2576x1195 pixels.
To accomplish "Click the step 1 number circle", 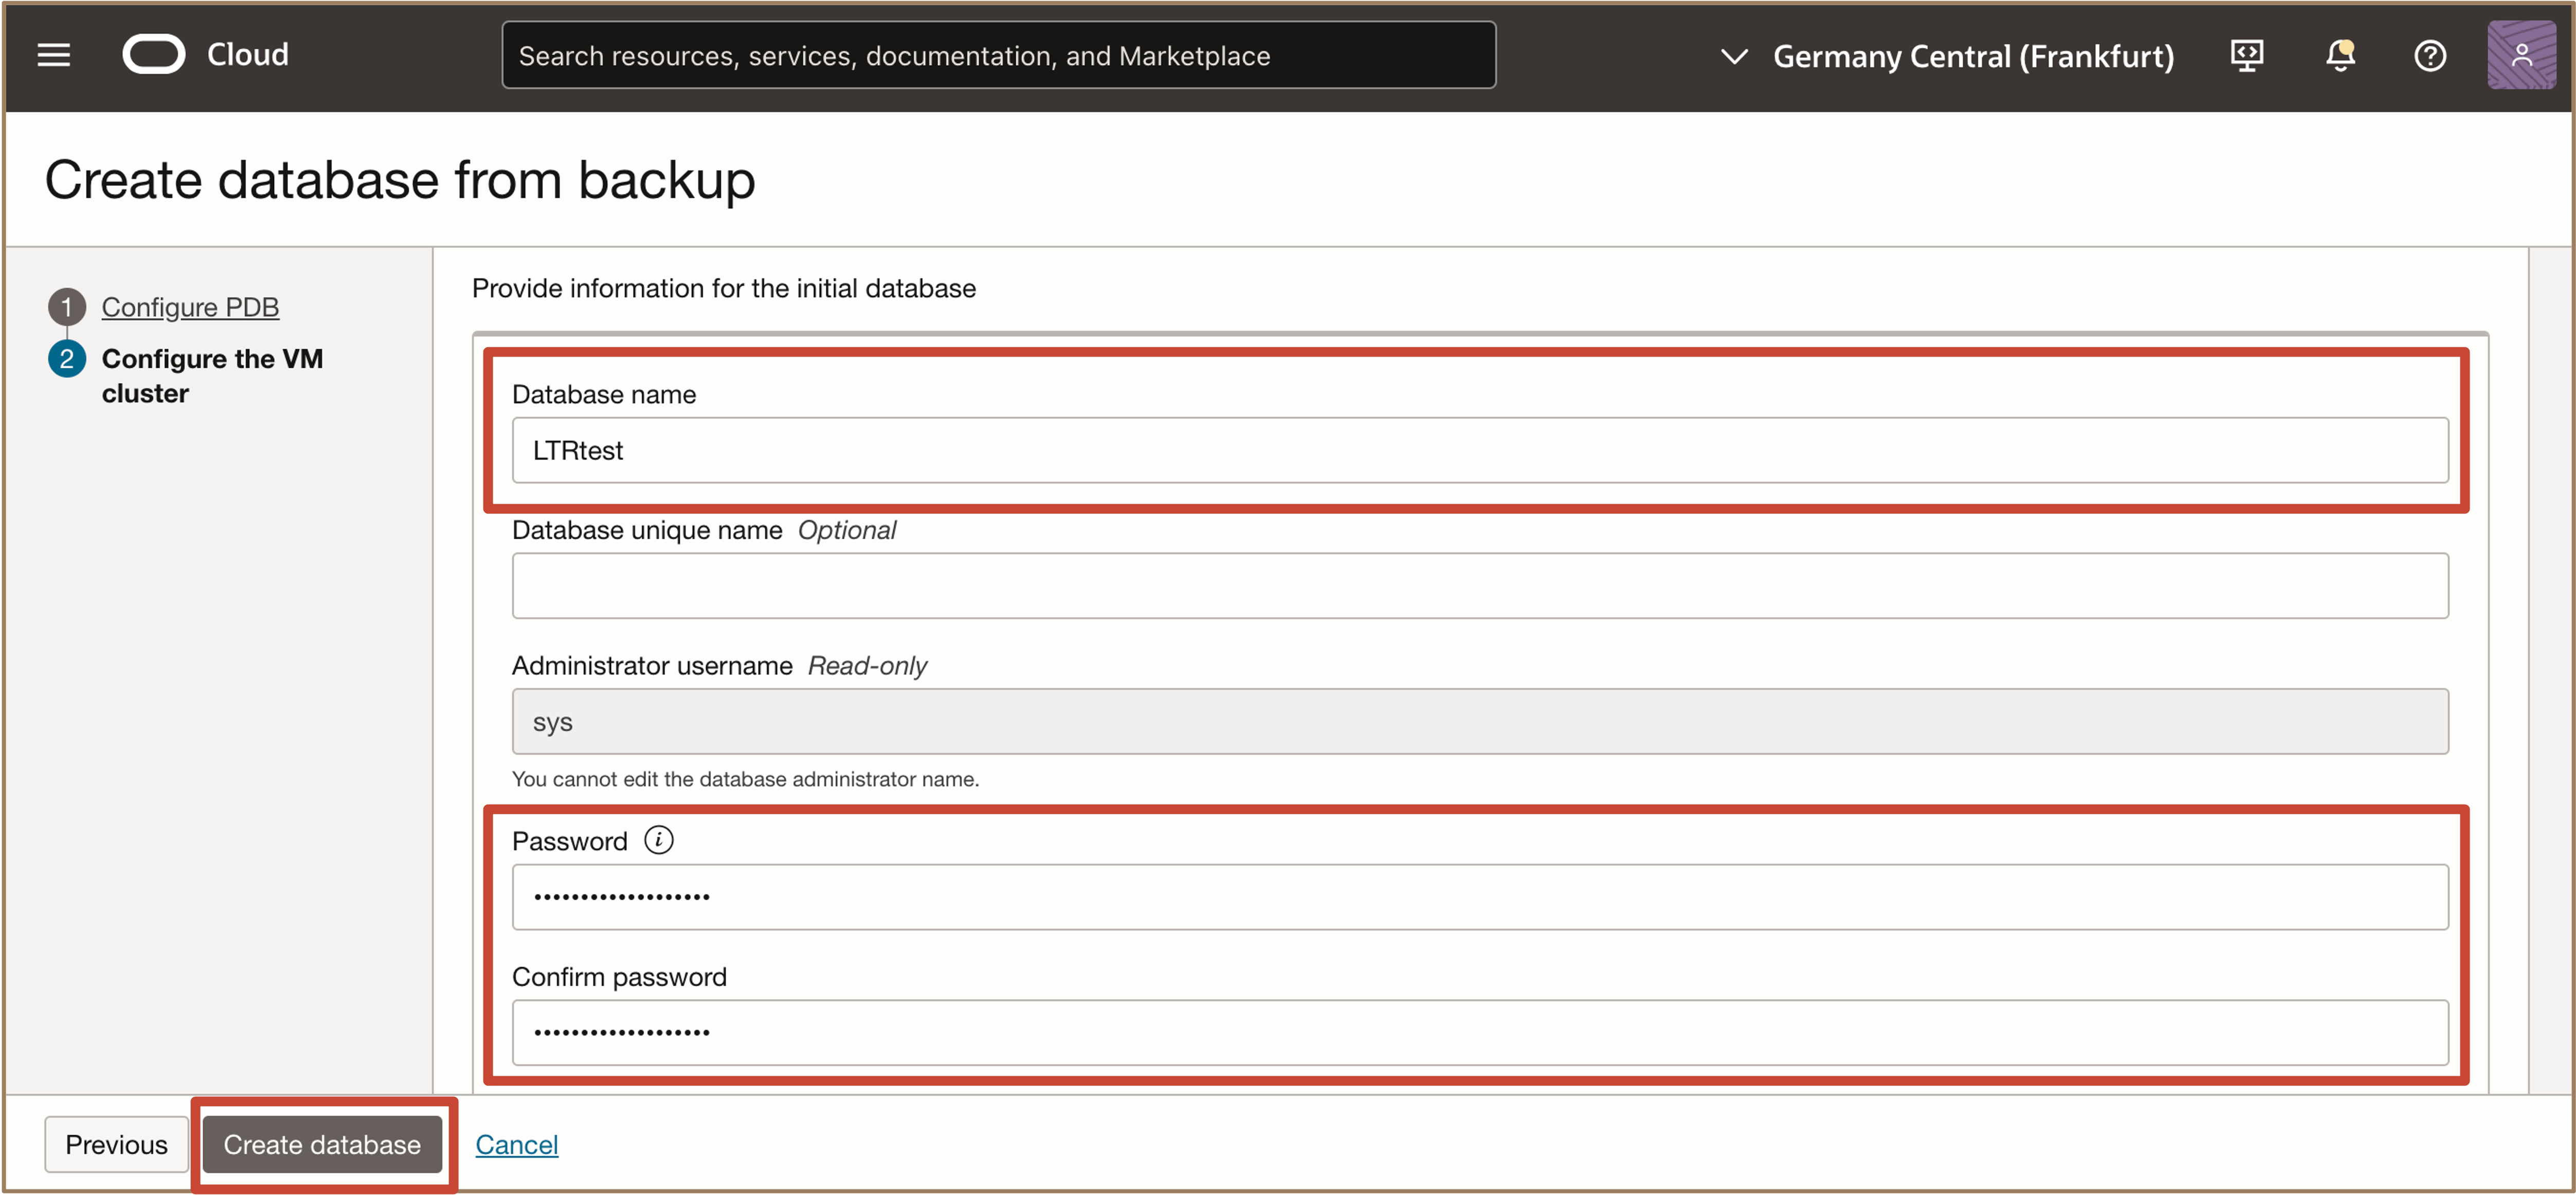I will (66, 307).
